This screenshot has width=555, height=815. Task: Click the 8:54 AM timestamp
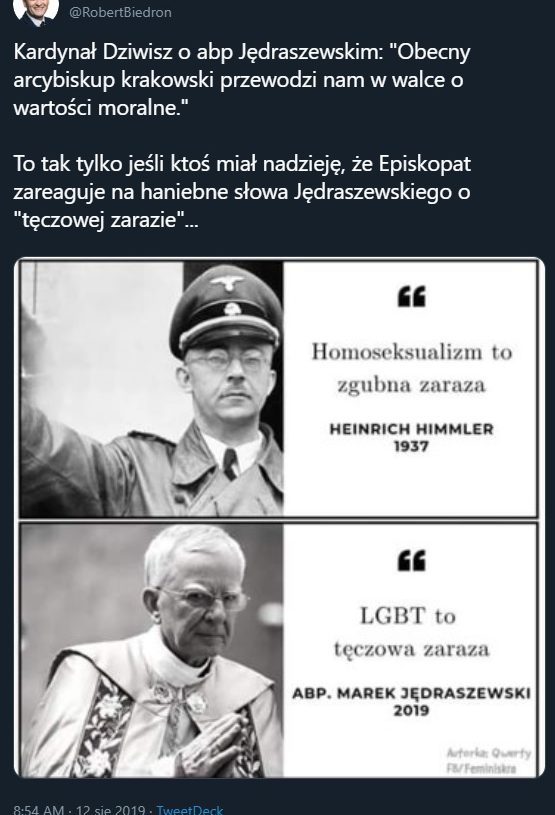click(x=39, y=809)
